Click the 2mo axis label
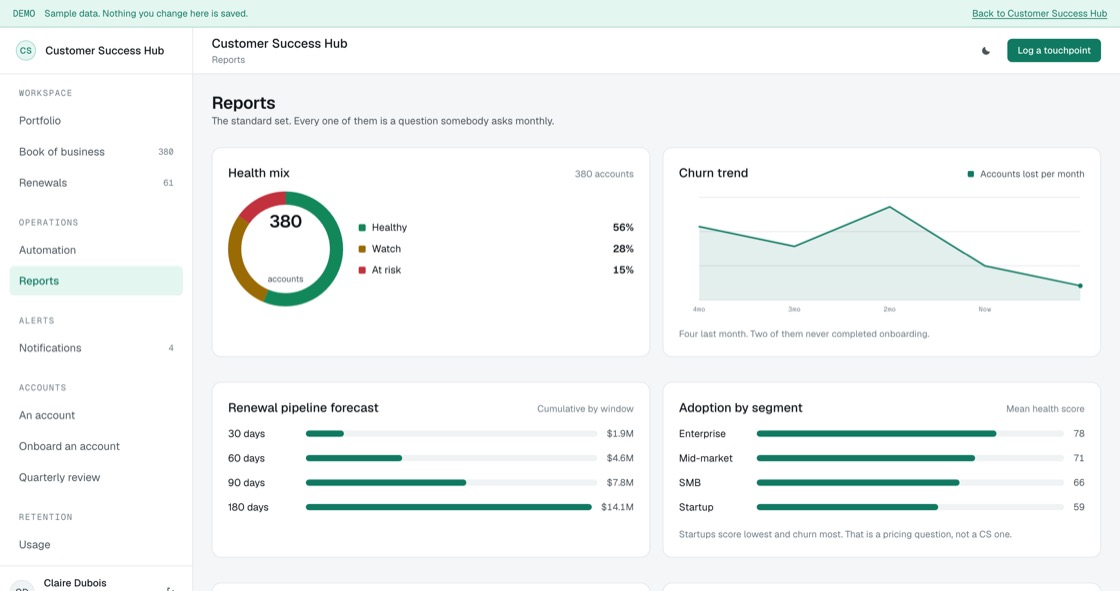 889,309
